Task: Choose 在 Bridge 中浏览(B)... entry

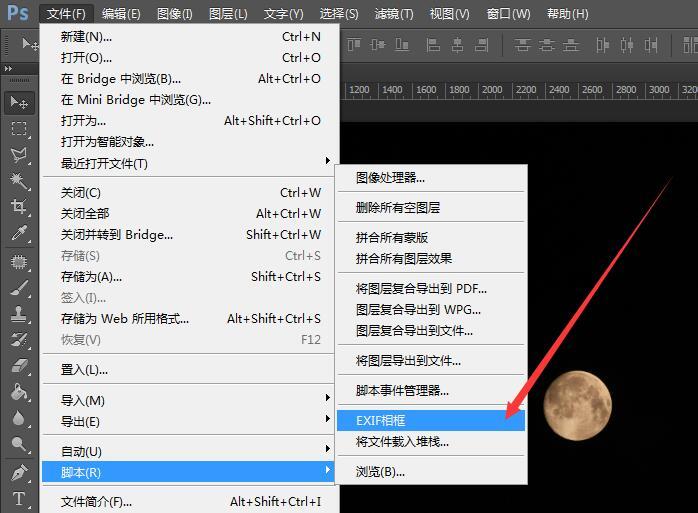Action: coord(188,78)
